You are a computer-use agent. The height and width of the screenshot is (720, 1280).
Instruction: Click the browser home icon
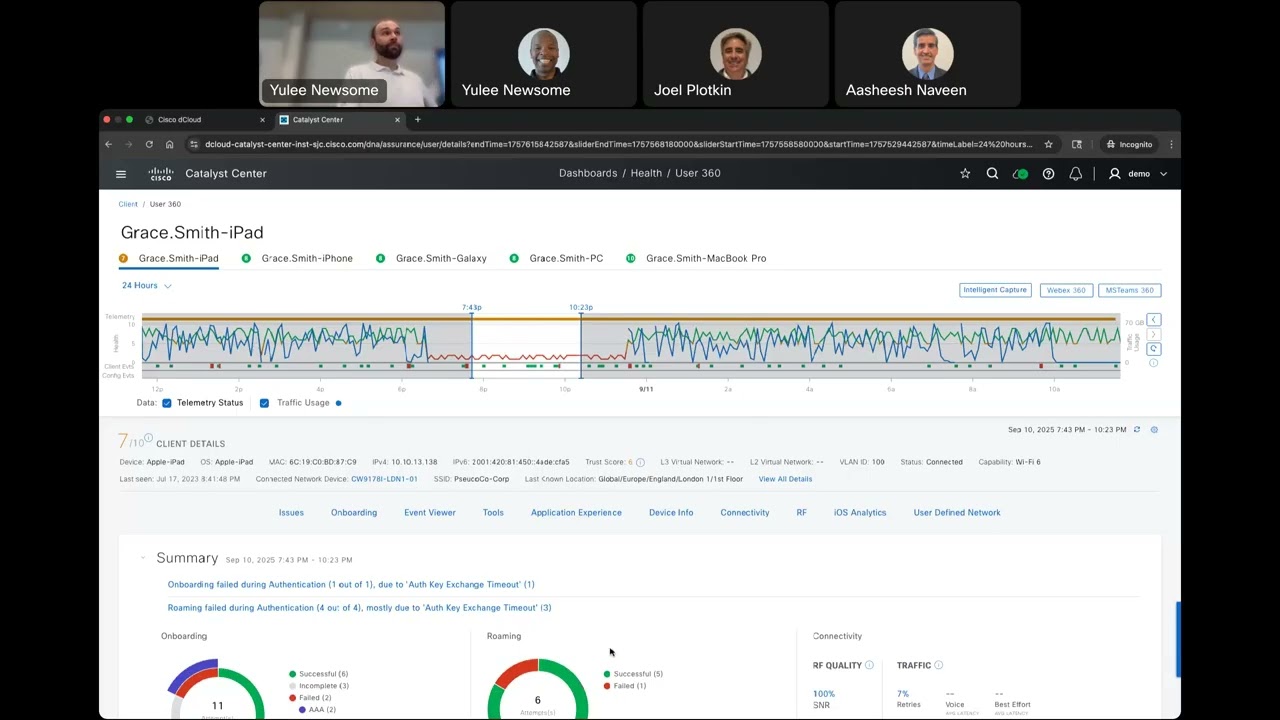pyautogui.click(x=169, y=144)
